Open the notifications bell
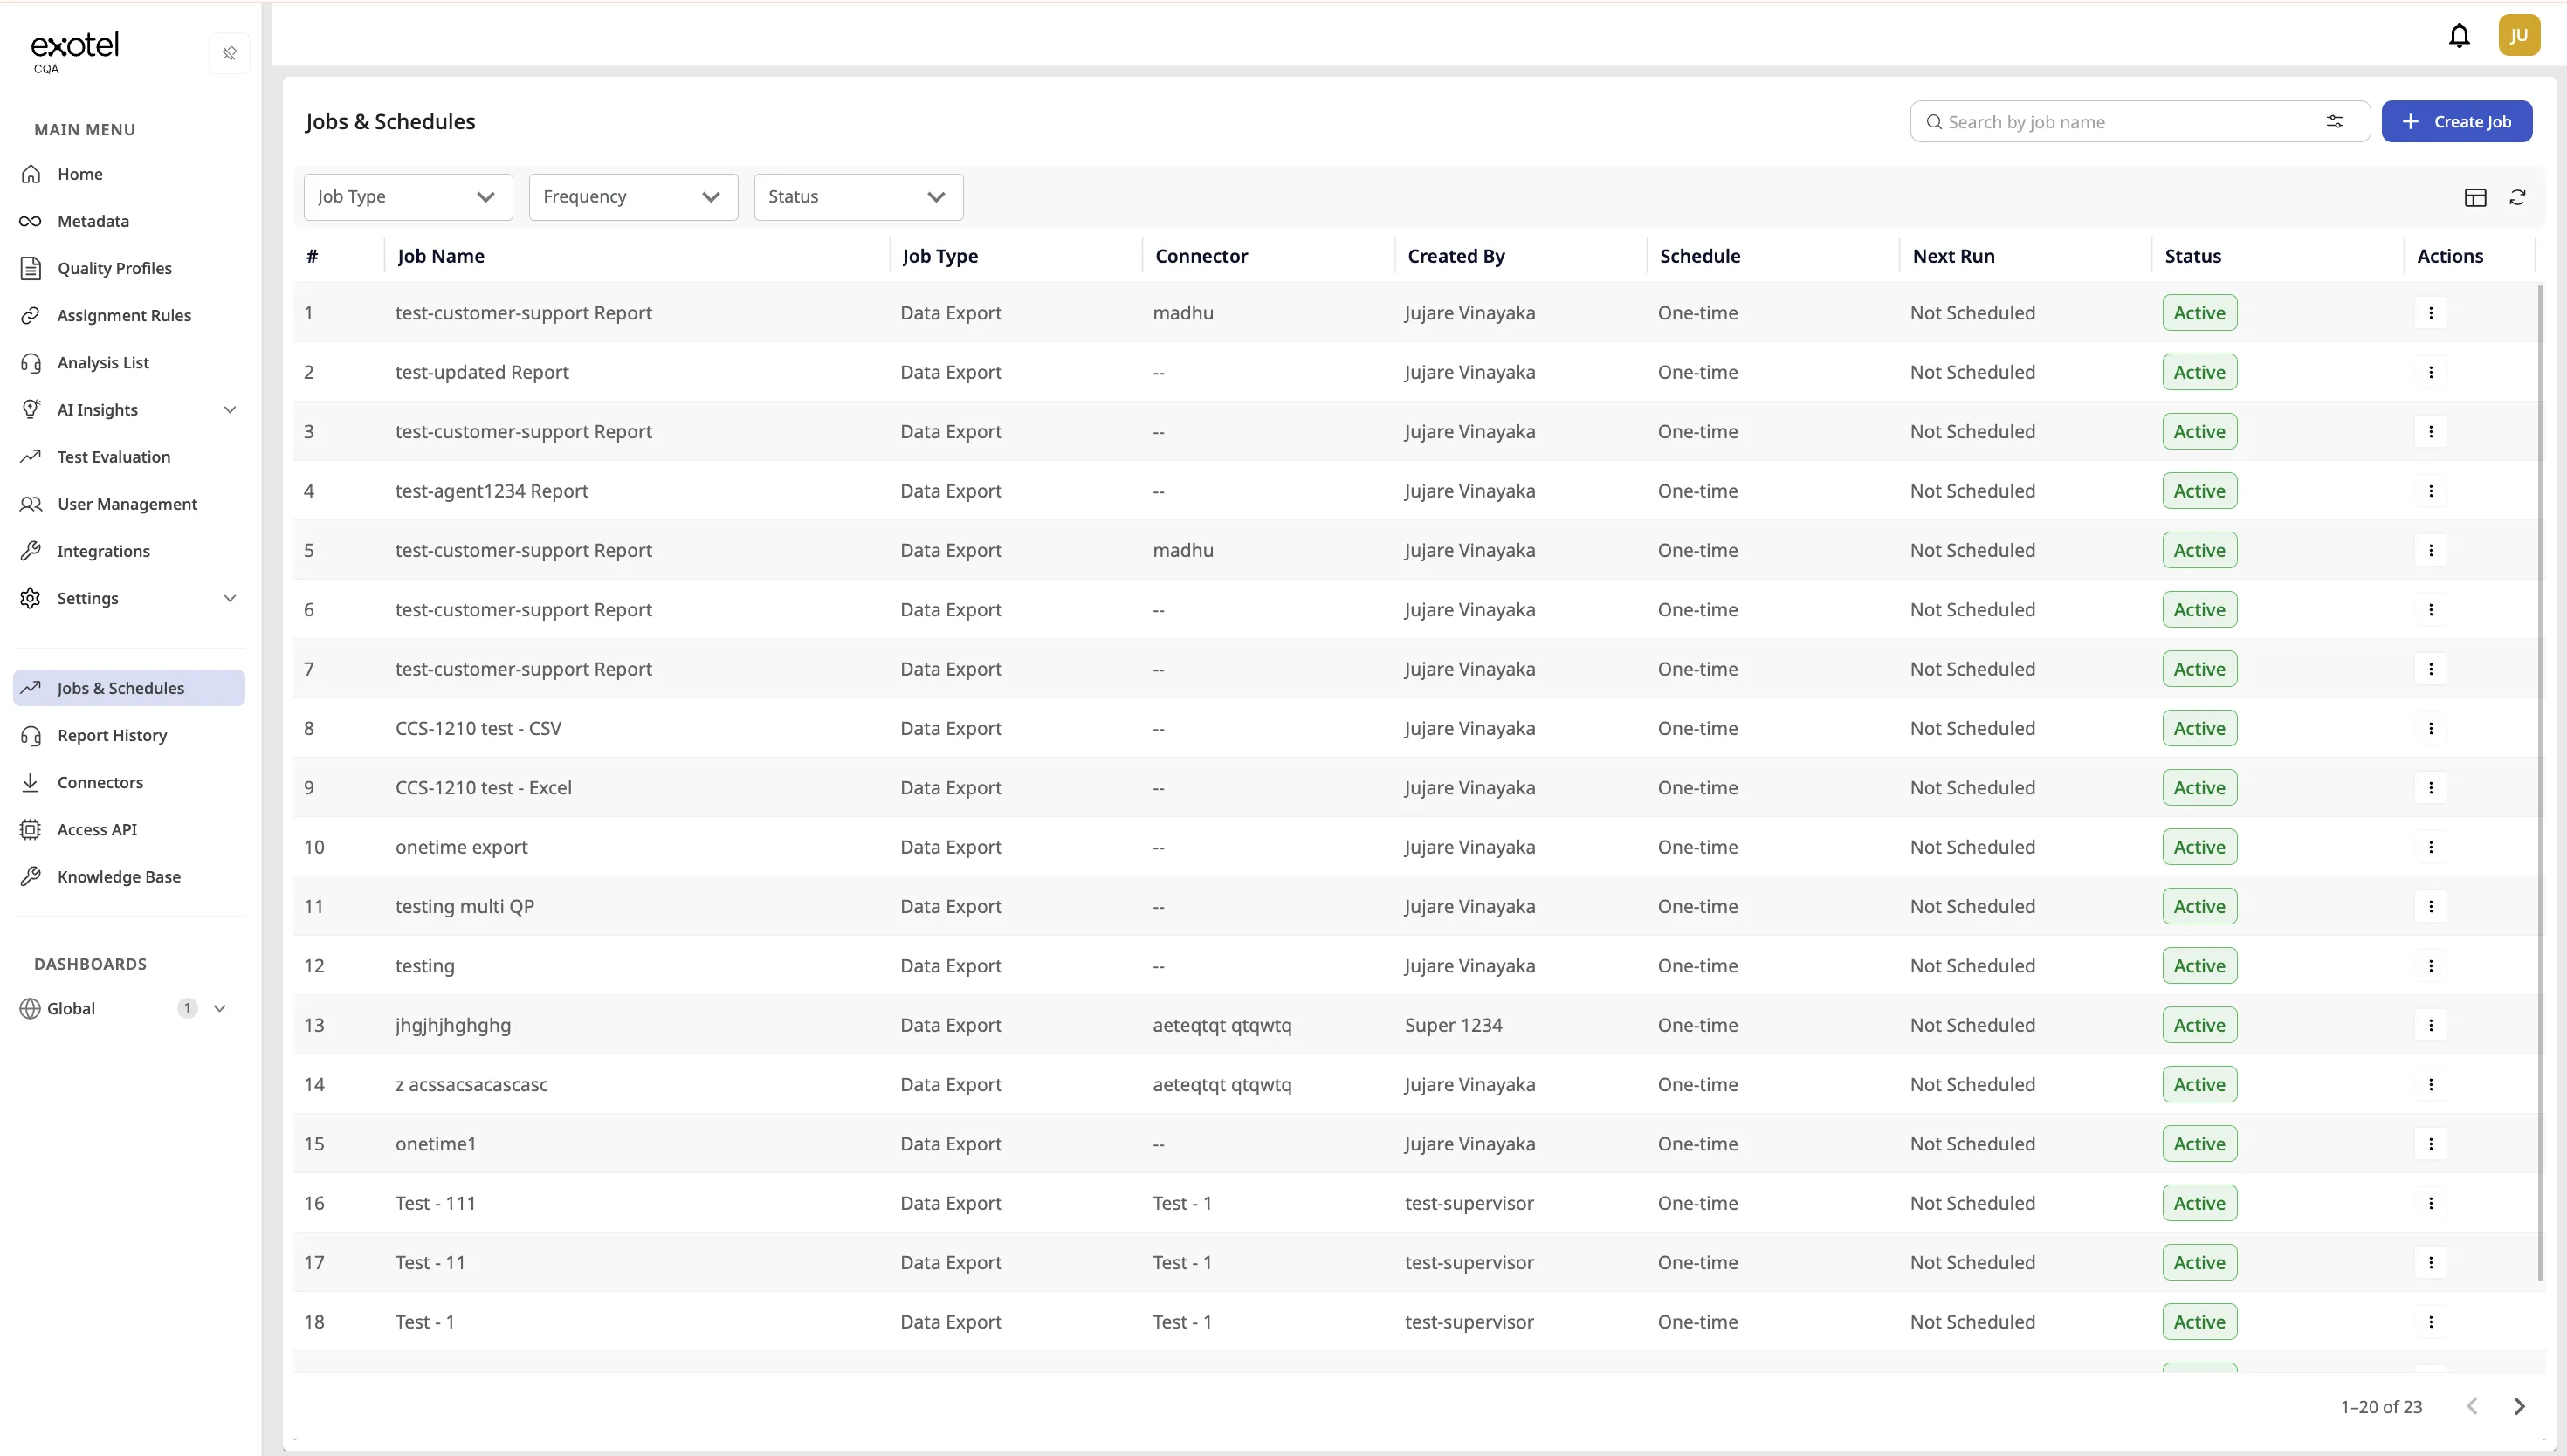 2459,36
